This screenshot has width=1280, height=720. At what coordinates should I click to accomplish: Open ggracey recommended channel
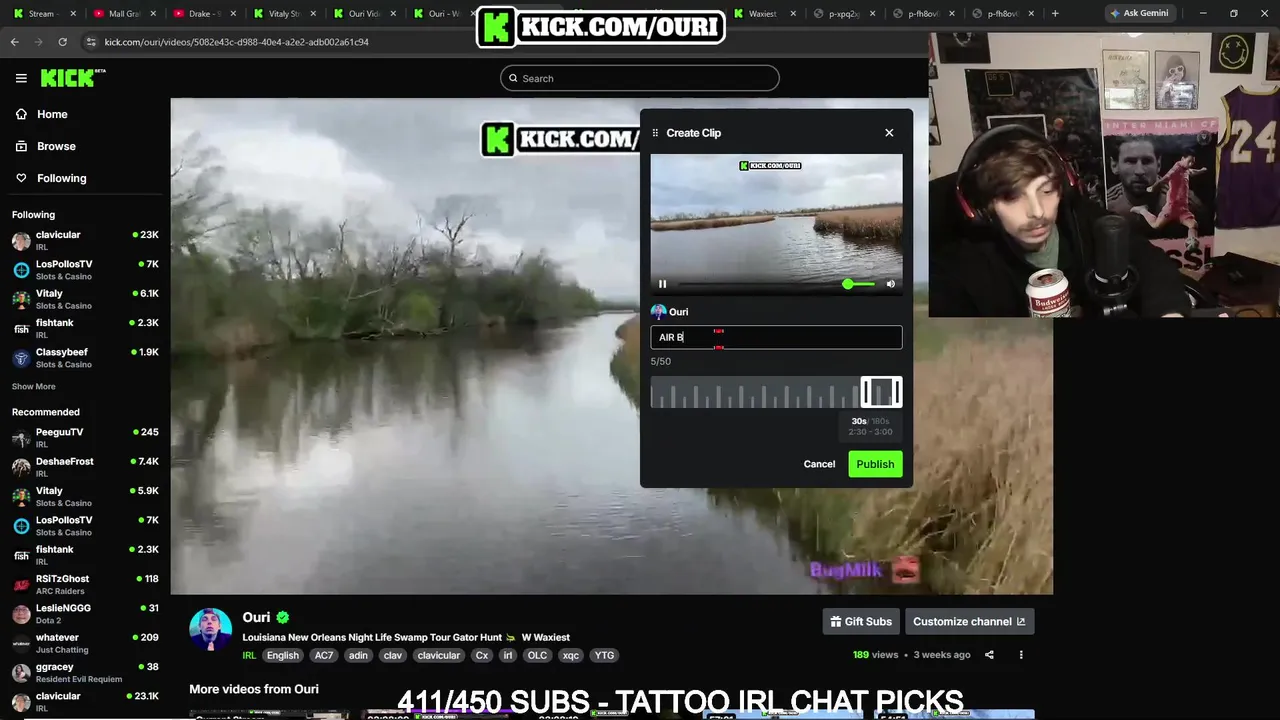(85, 672)
